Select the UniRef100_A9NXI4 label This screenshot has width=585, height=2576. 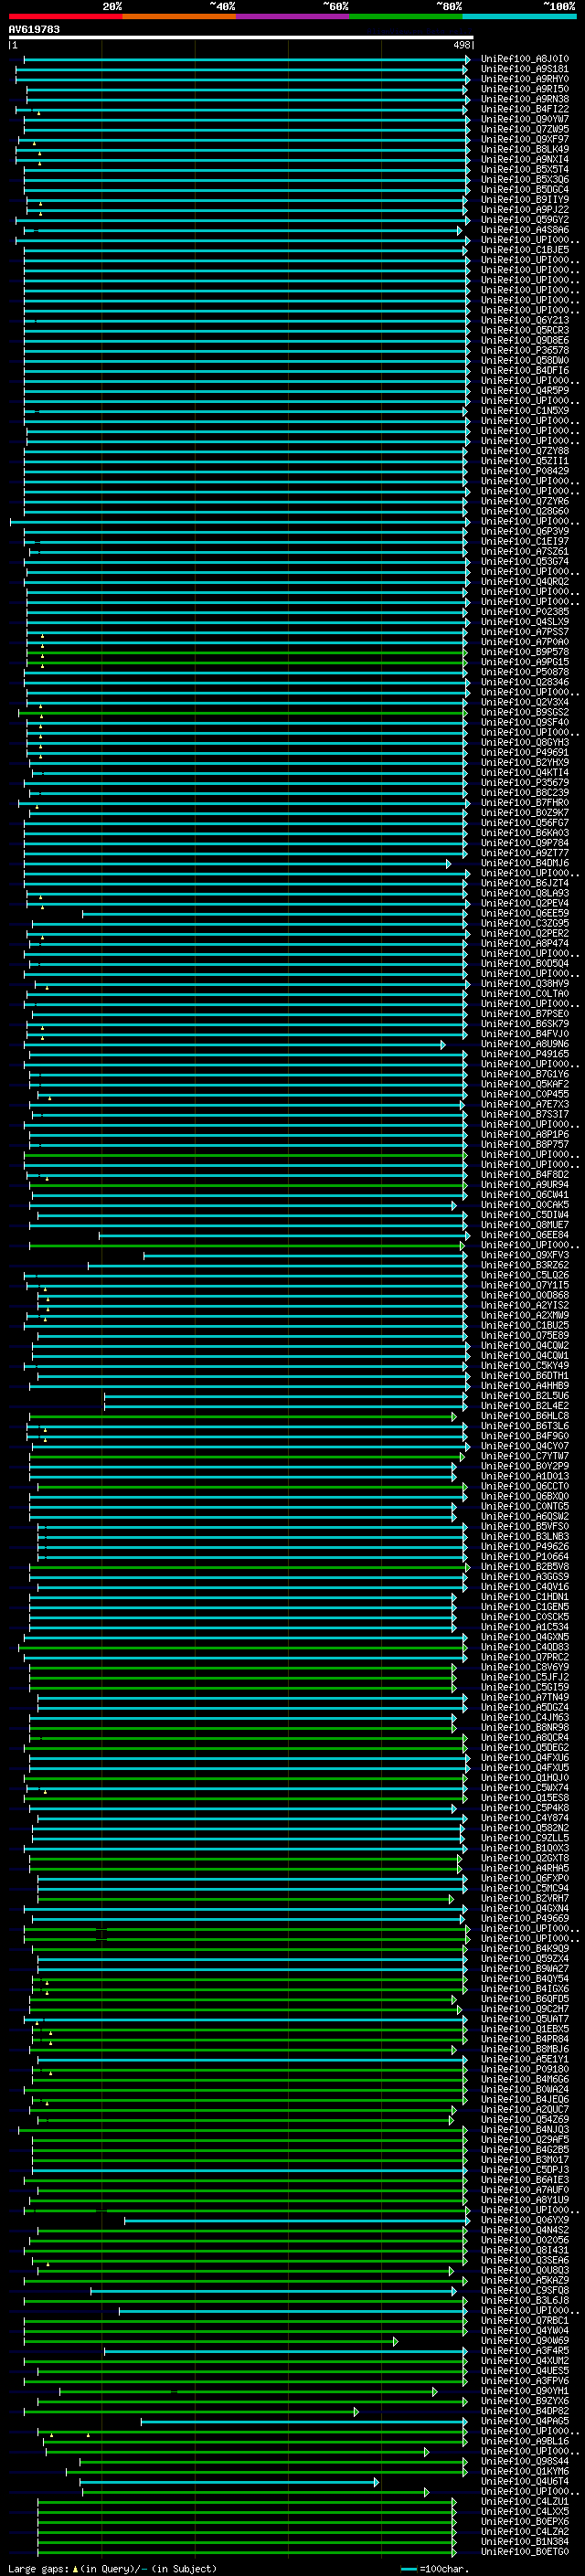pos(525,159)
